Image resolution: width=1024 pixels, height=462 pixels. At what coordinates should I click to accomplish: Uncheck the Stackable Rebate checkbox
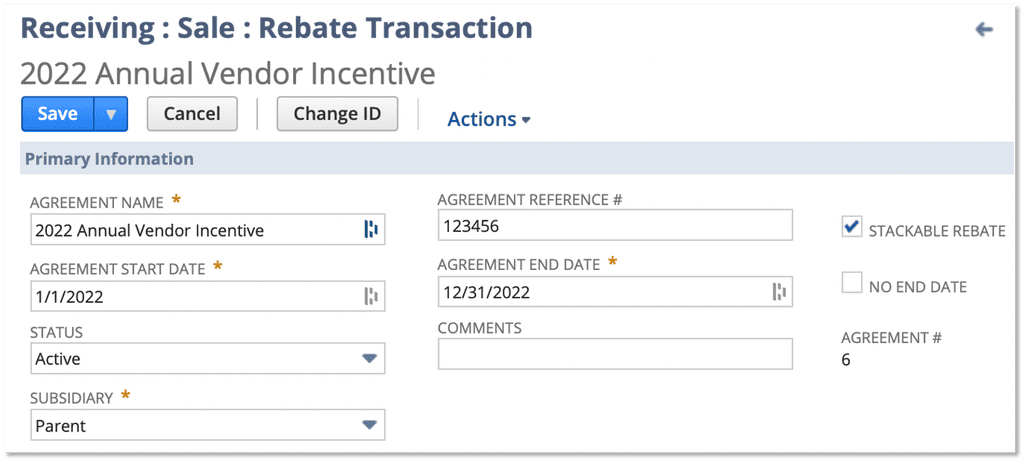coord(851,227)
